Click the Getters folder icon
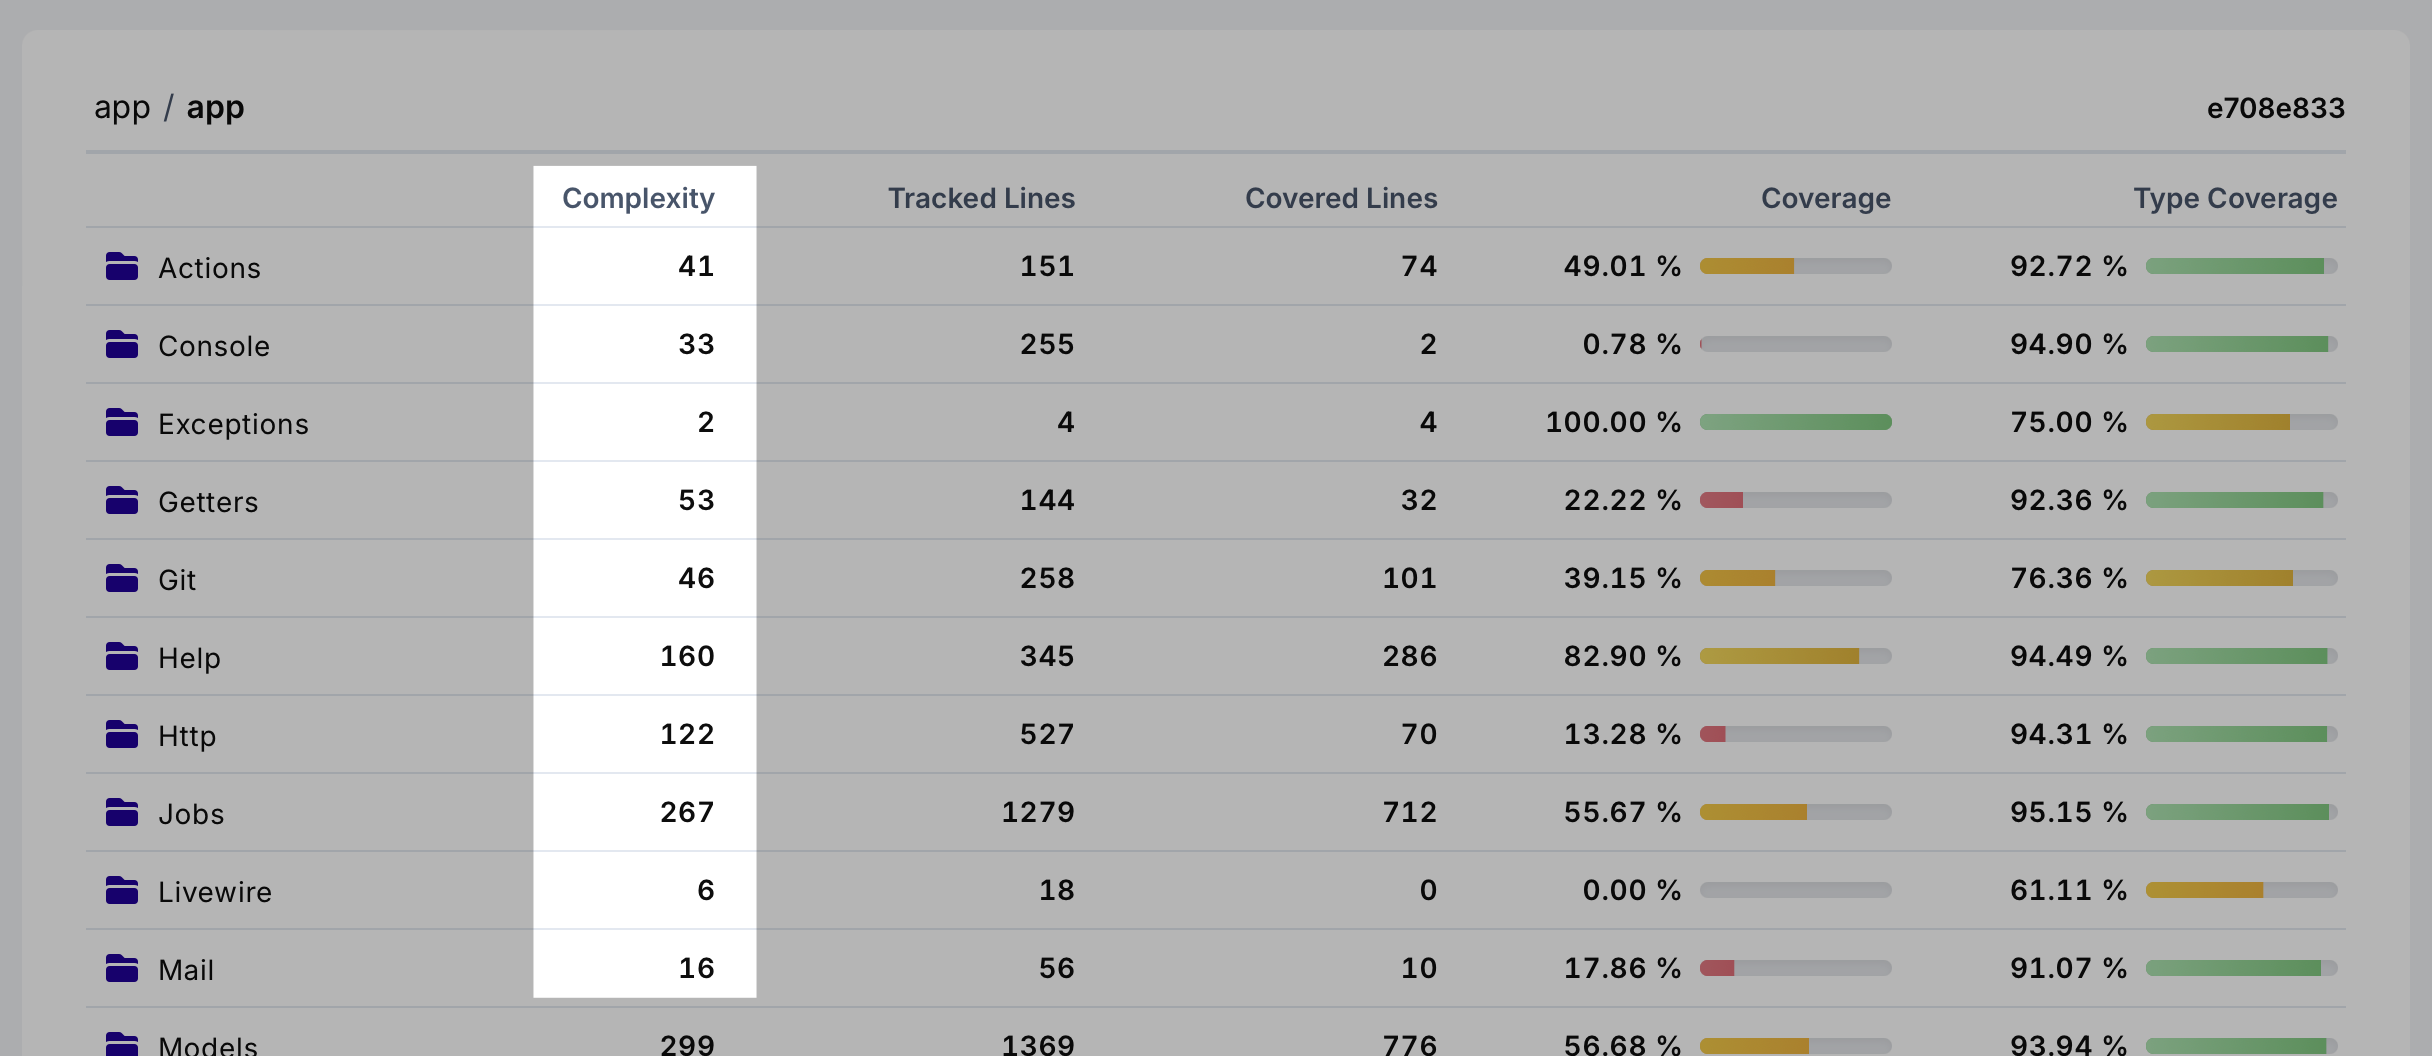The width and height of the screenshot is (2432, 1056). tap(122, 501)
